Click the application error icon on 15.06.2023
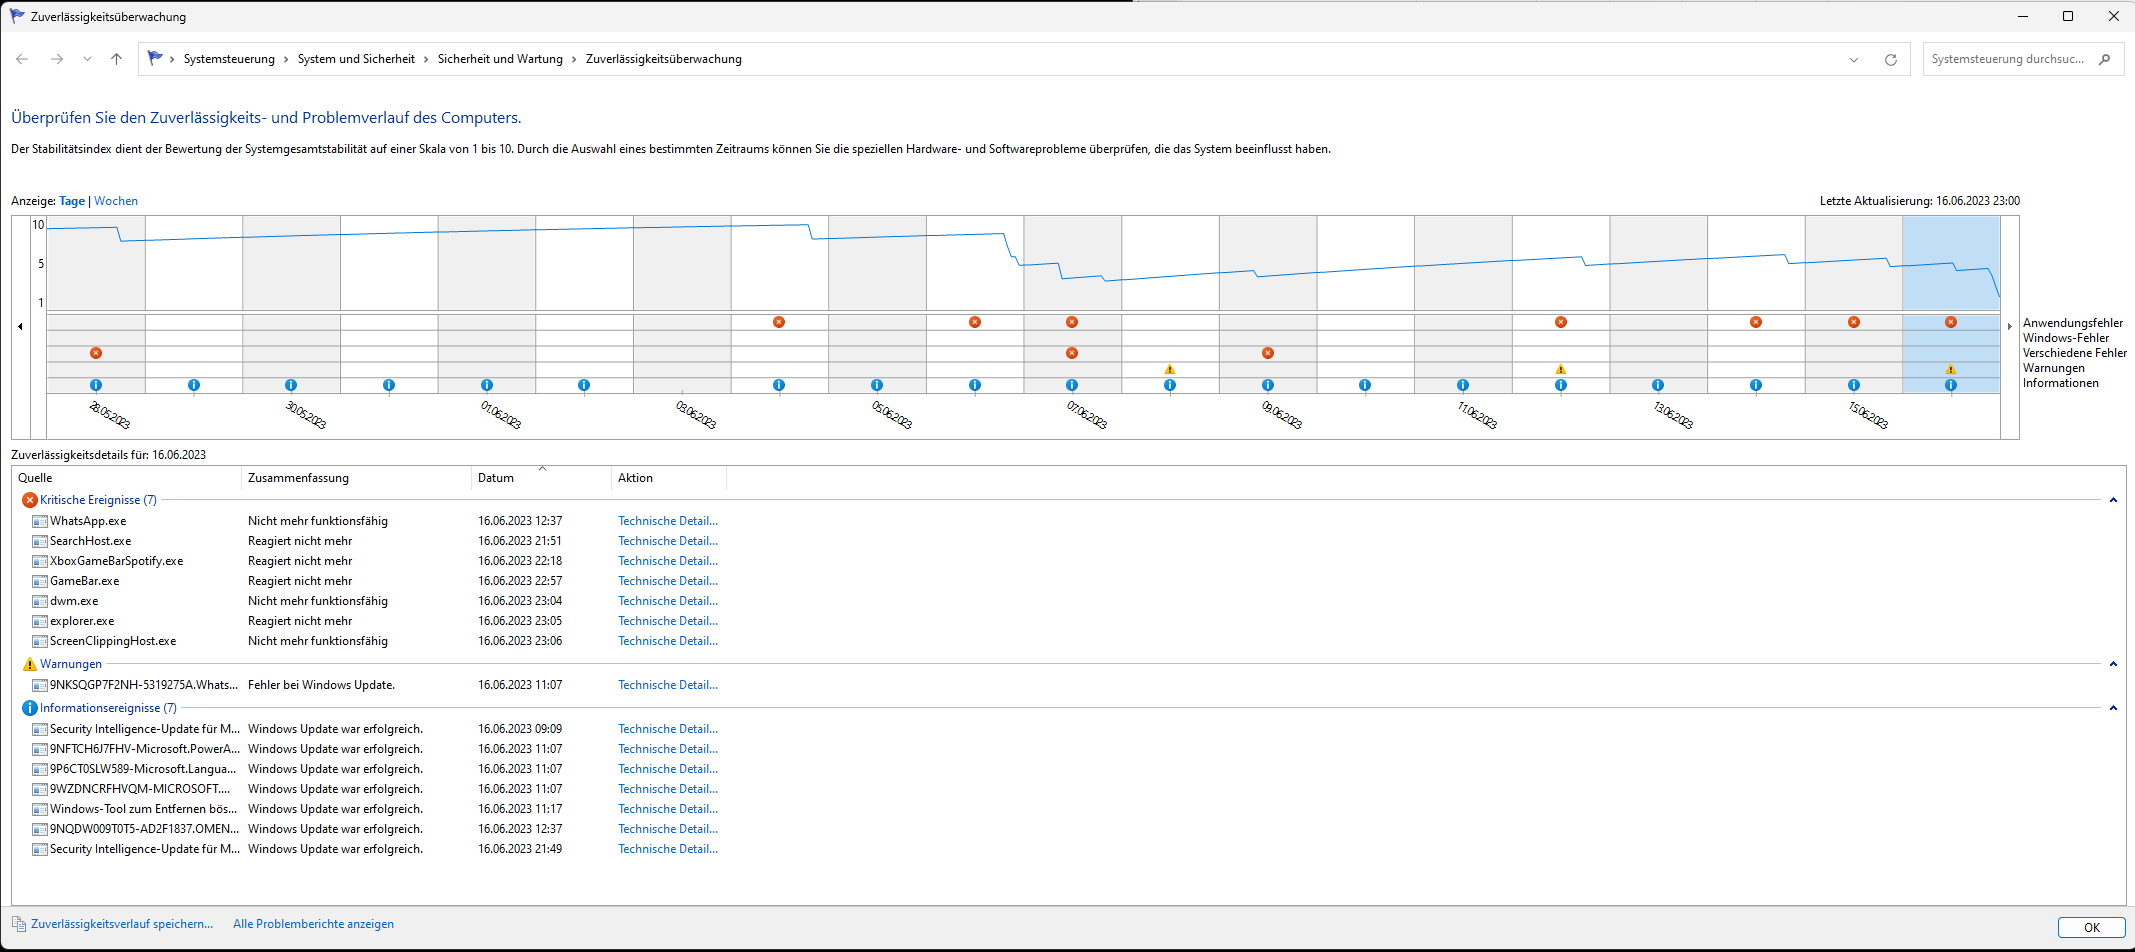 (1854, 322)
